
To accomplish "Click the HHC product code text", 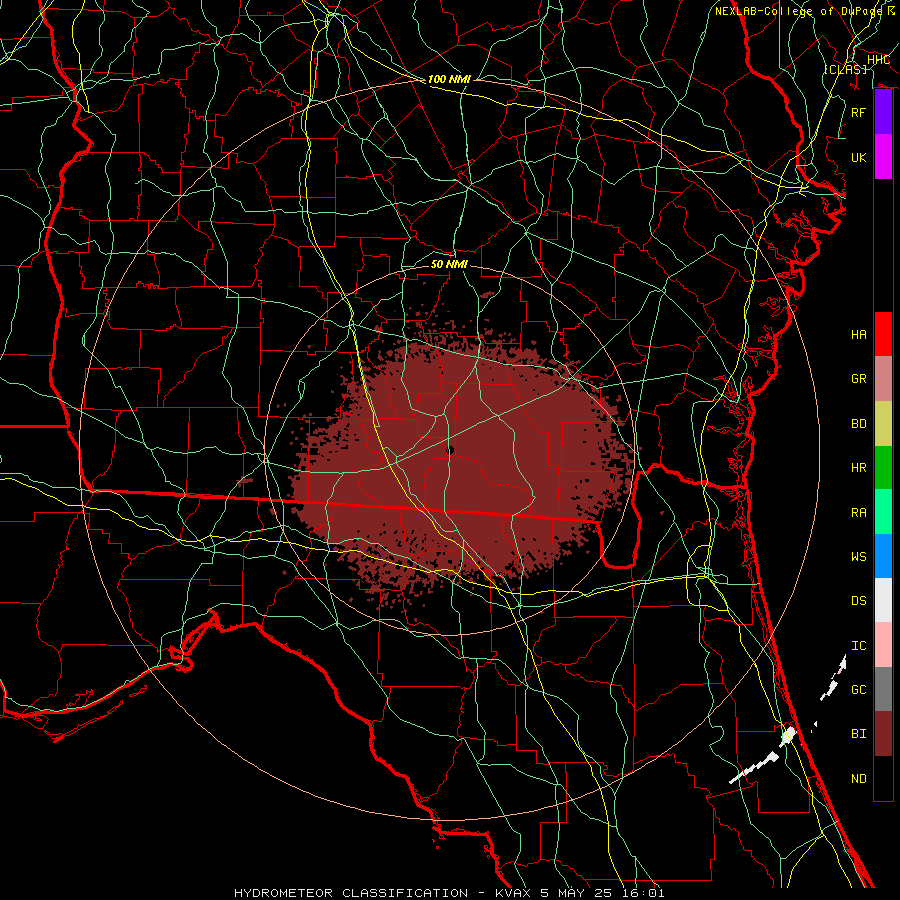I will [878, 60].
